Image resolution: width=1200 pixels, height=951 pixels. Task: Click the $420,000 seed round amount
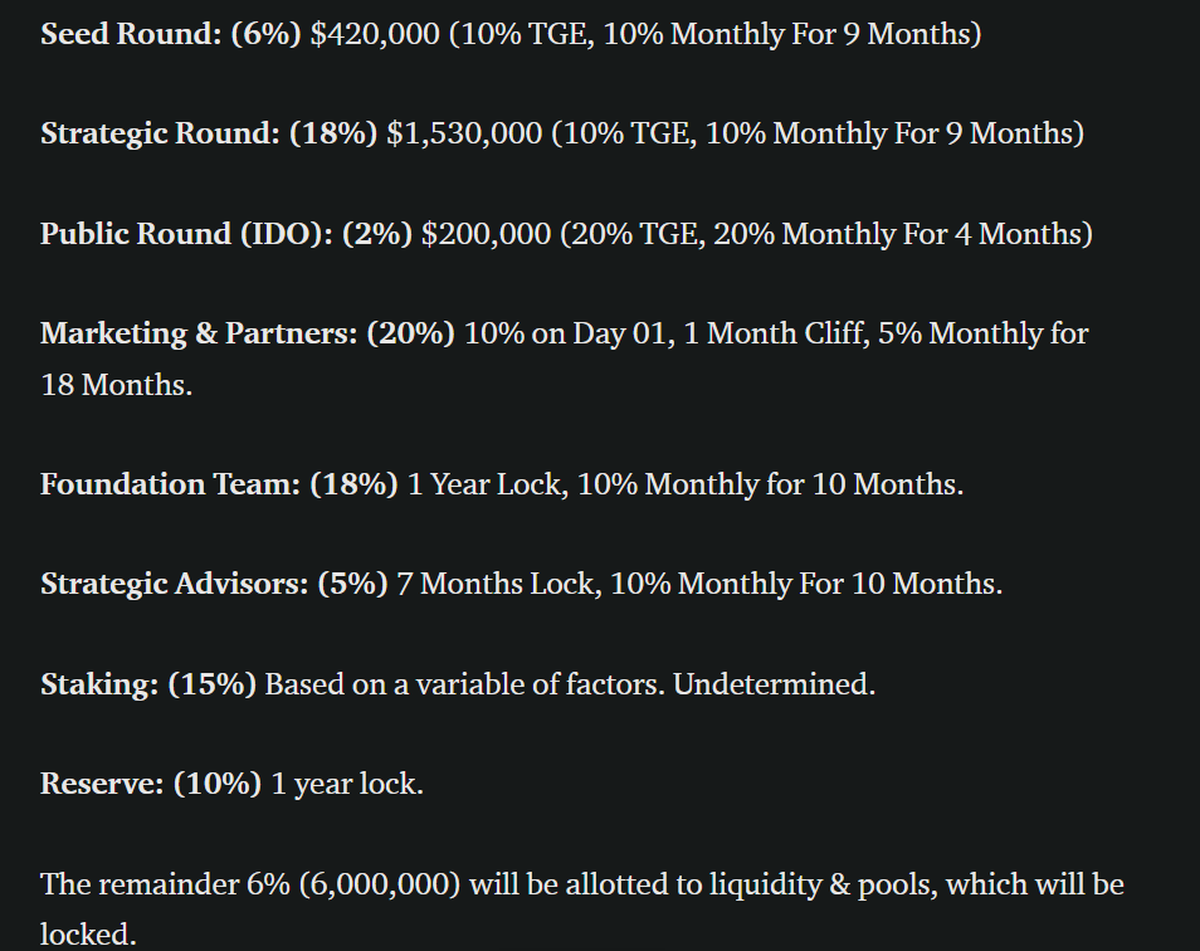(x=375, y=34)
